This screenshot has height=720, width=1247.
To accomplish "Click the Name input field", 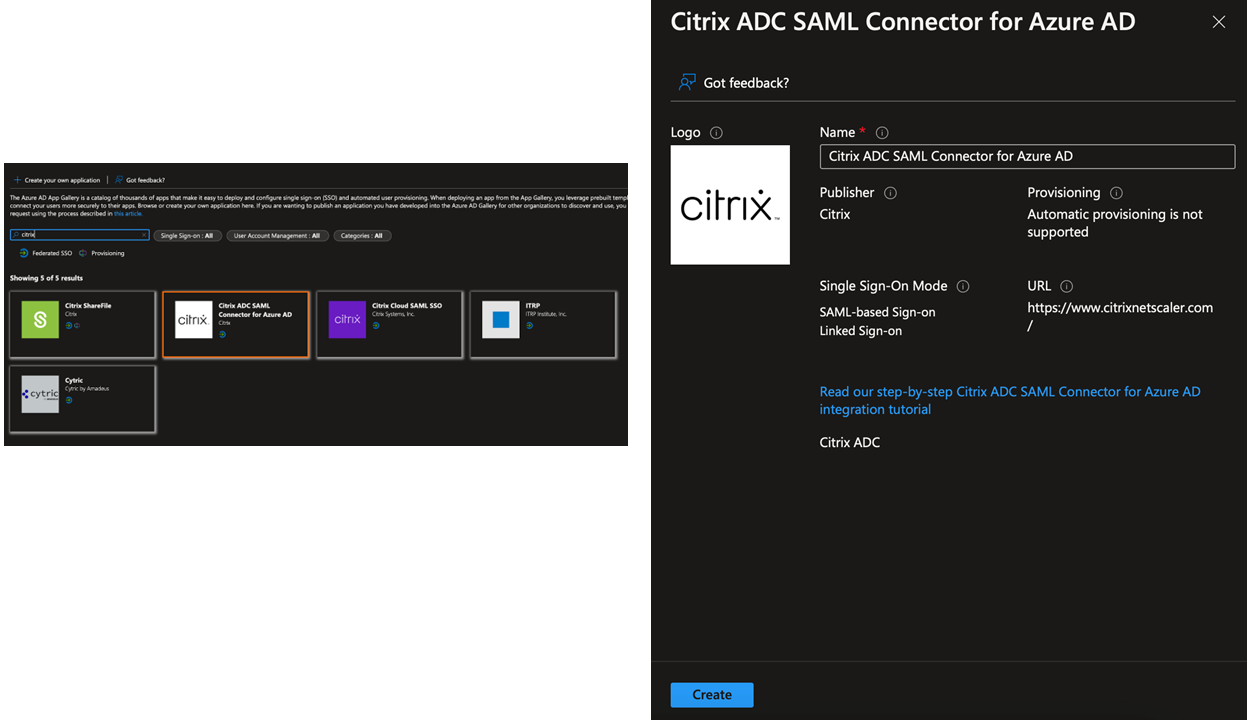I will pyautogui.click(x=1027, y=156).
